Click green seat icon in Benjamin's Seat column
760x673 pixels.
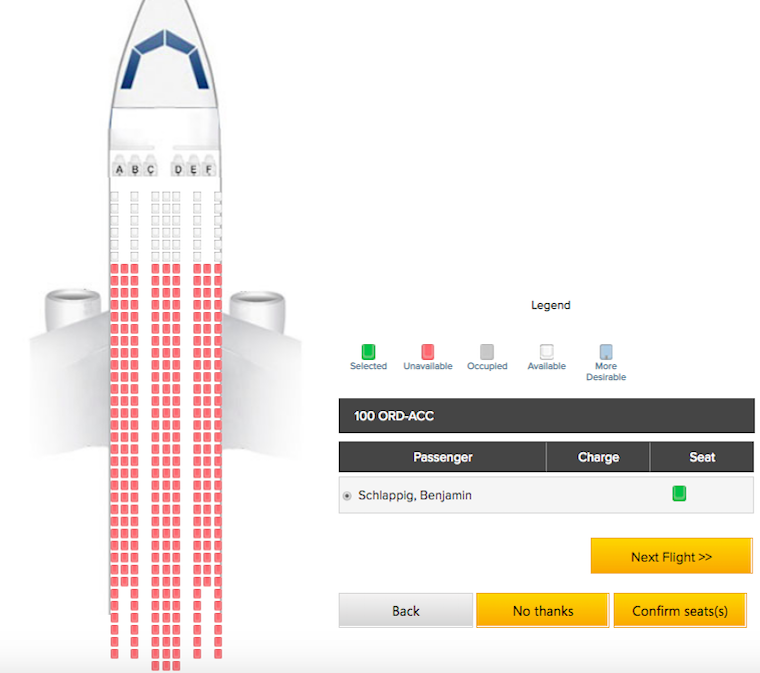tap(679, 493)
